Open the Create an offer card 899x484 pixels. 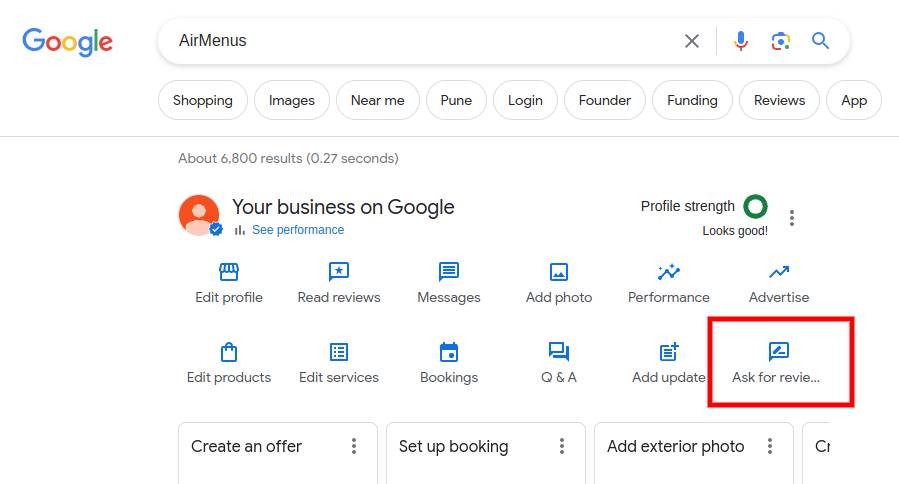(x=278, y=453)
